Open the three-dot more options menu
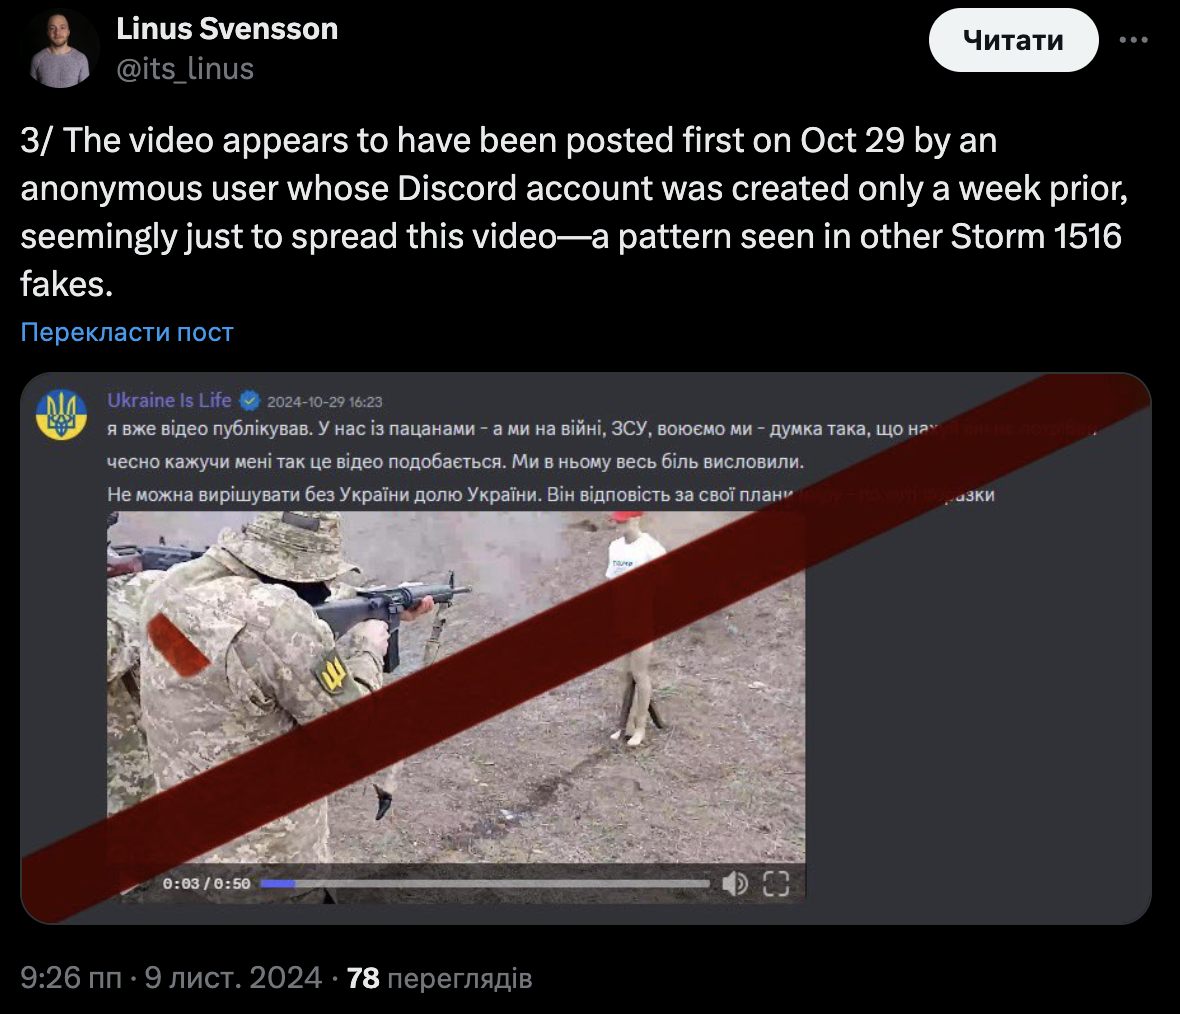 [1133, 40]
